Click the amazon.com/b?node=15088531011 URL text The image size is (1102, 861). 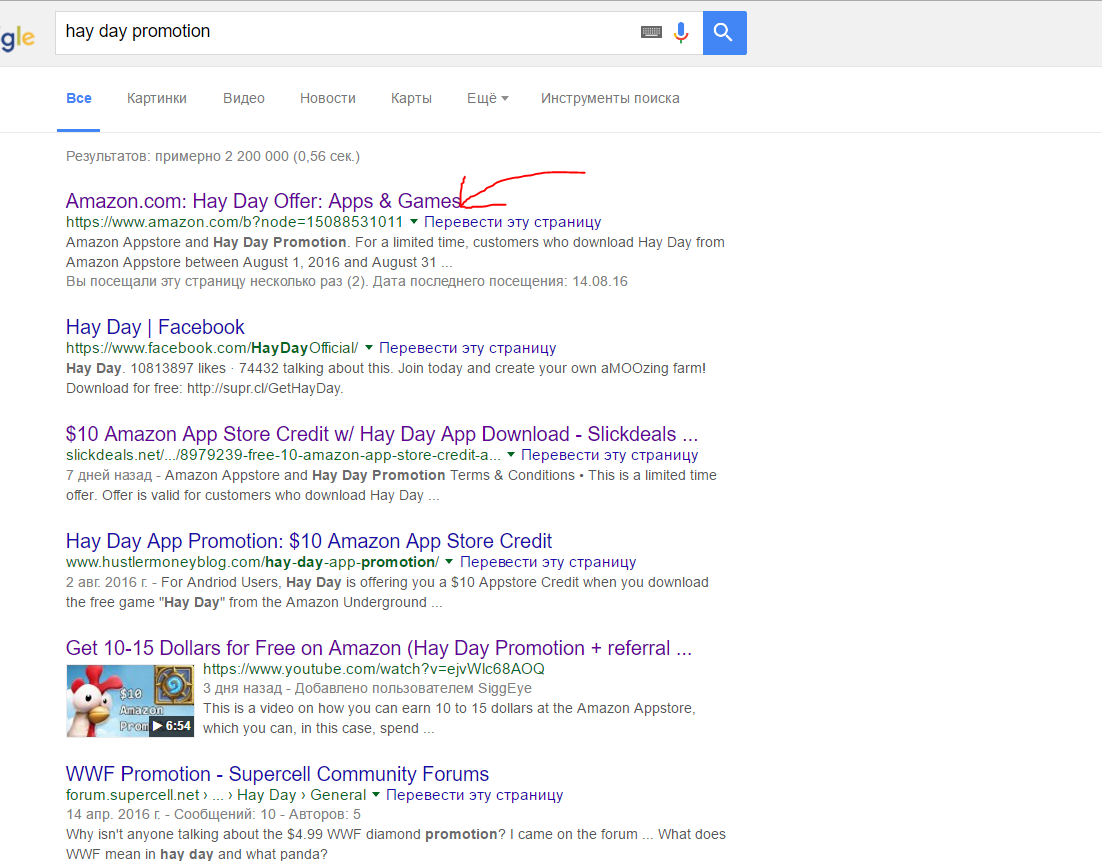(235, 222)
